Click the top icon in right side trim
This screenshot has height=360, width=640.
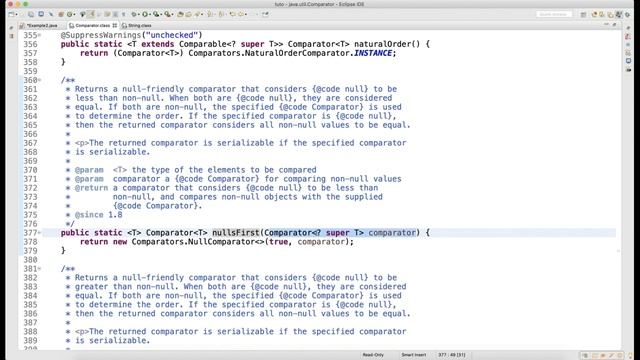628,28
